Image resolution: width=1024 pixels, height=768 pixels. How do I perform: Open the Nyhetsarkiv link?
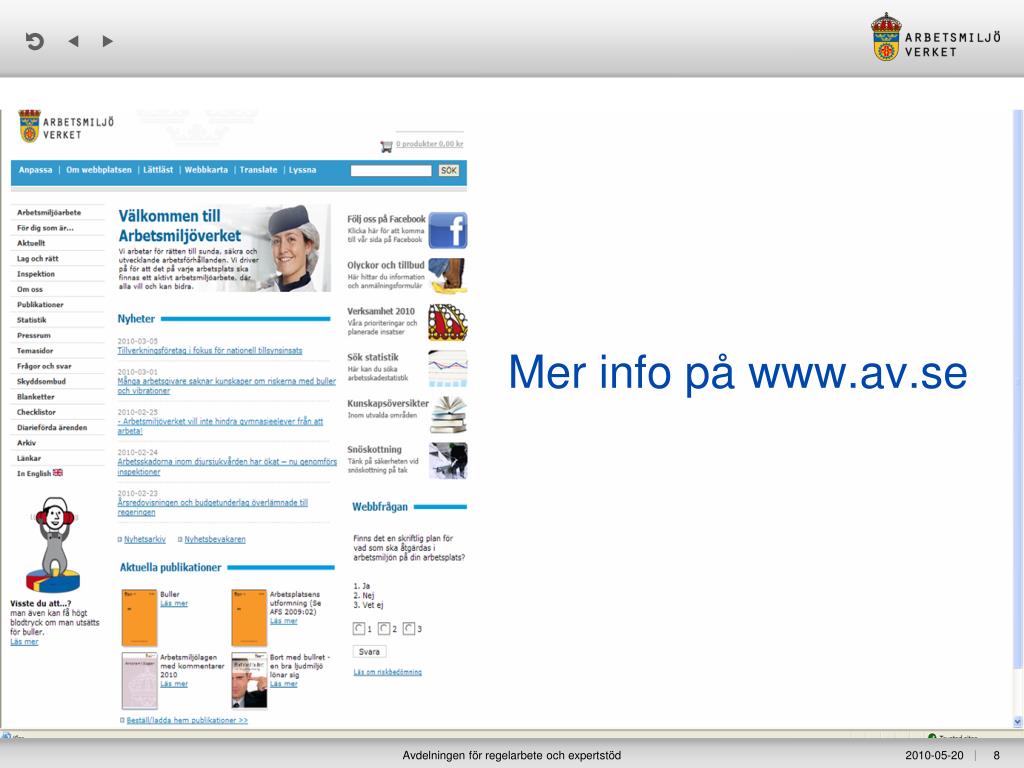tap(144, 539)
